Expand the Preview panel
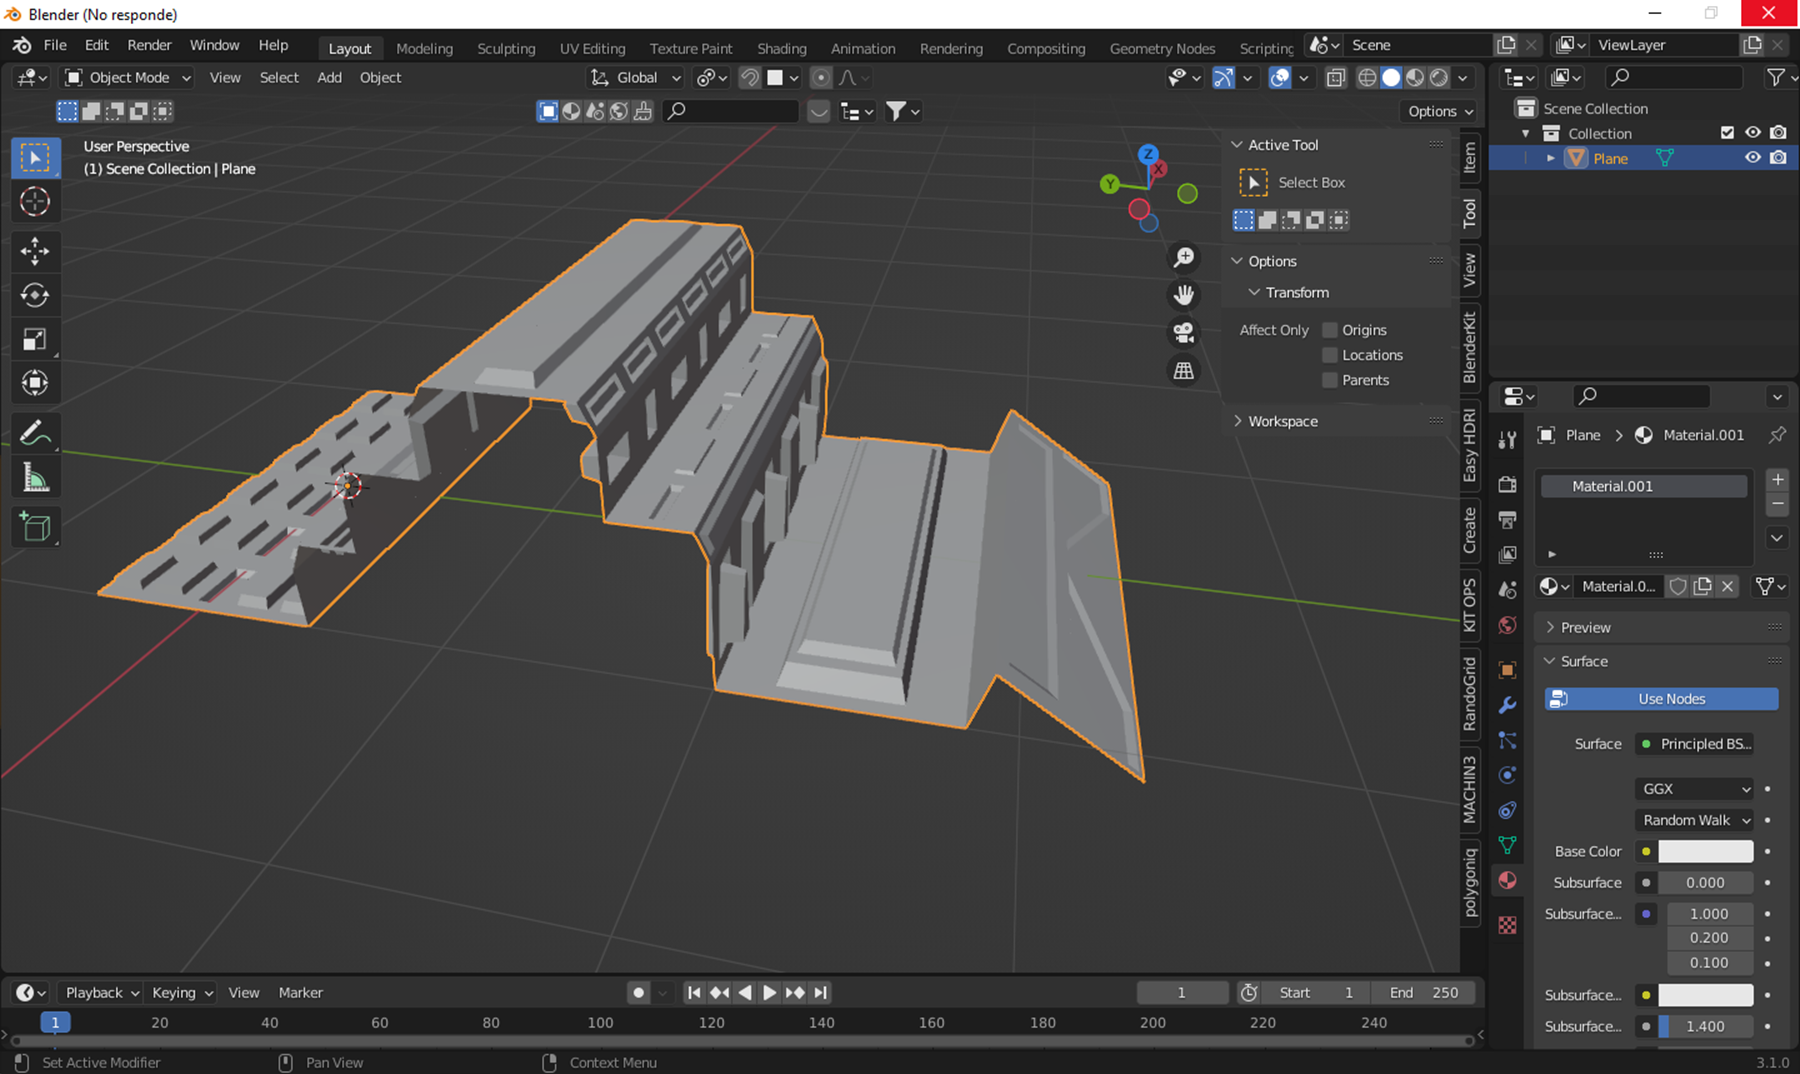Viewport: 1800px width, 1074px height. click(1585, 628)
